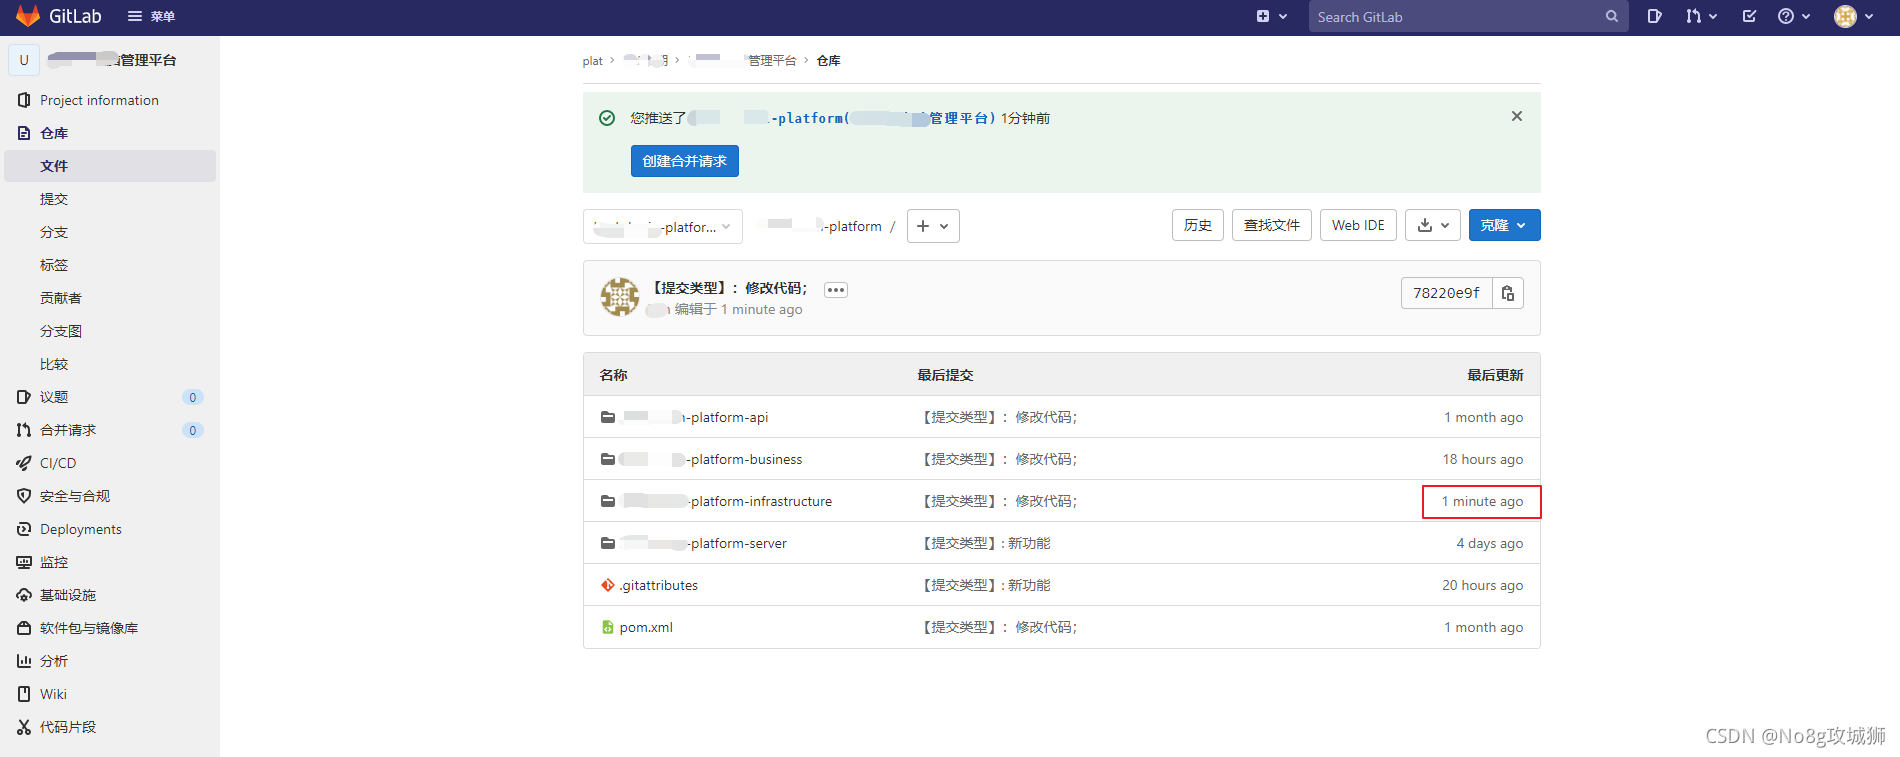Open 代码片段 snippets in sidebar
The image size is (1900, 757).
pos(68,727)
